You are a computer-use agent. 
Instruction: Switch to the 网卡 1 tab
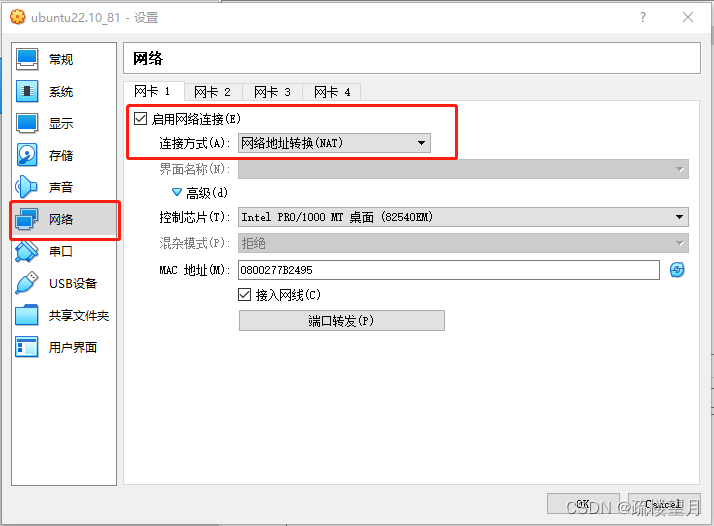pos(153,92)
